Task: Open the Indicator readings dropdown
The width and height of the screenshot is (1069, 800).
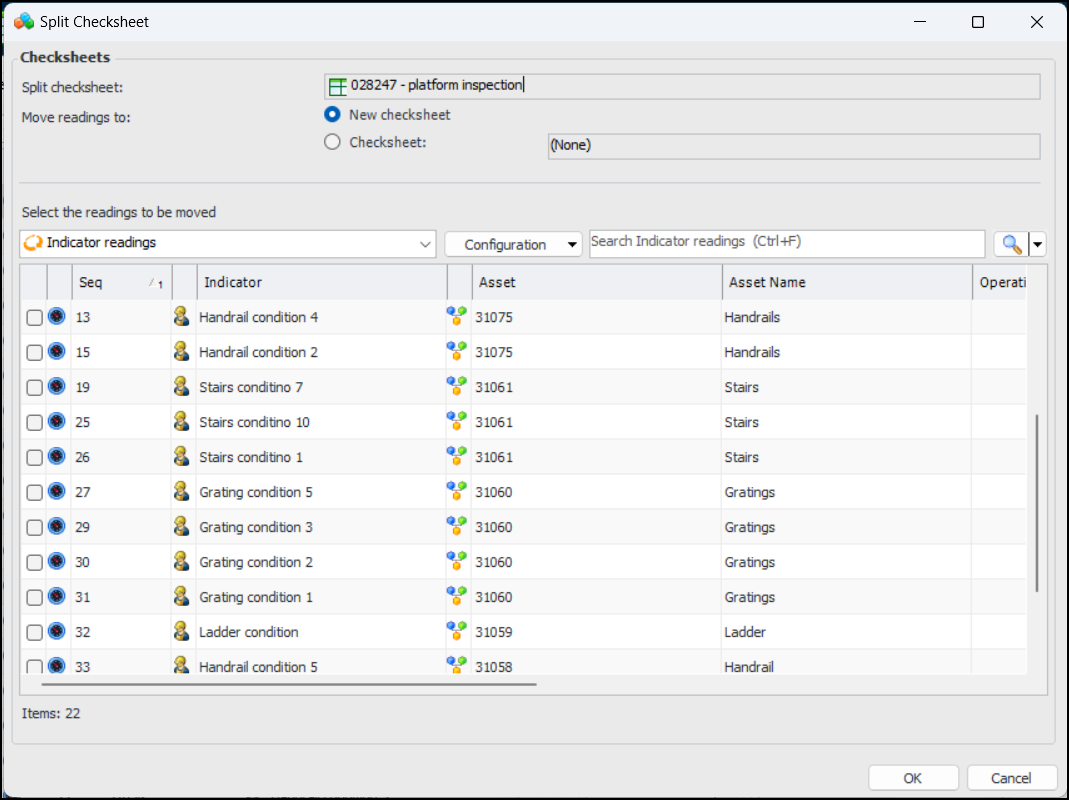Action: click(228, 243)
